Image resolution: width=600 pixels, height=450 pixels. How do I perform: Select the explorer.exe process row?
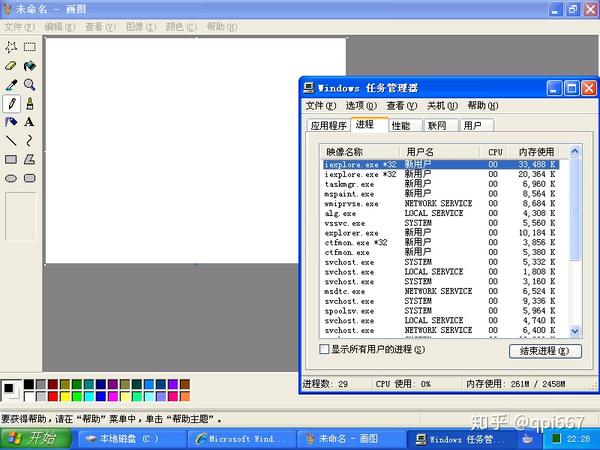click(x=441, y=233)
